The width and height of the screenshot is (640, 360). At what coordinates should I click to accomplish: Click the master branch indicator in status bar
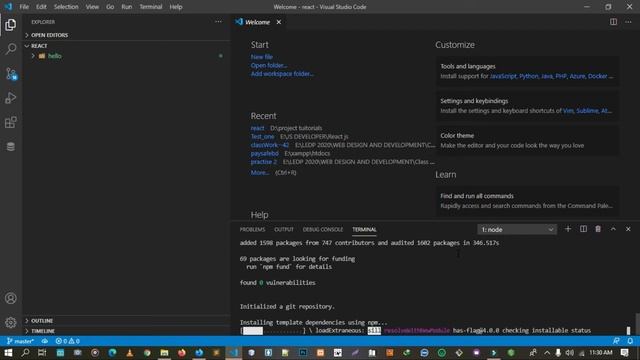[20, 341]
